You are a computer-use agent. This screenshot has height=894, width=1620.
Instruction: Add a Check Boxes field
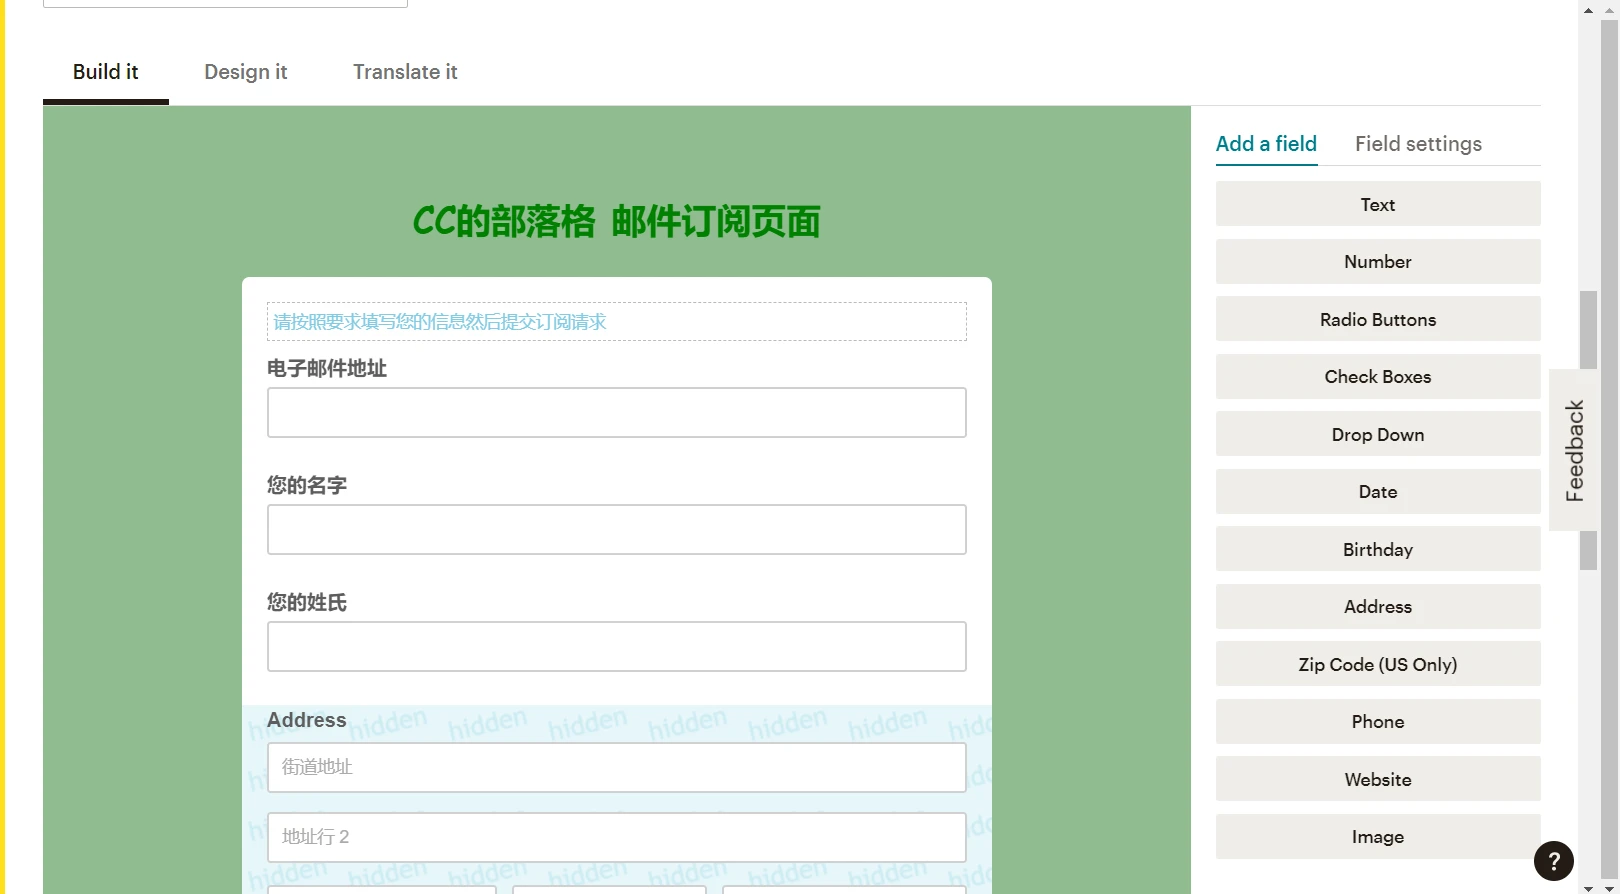tap(1378, 376)
